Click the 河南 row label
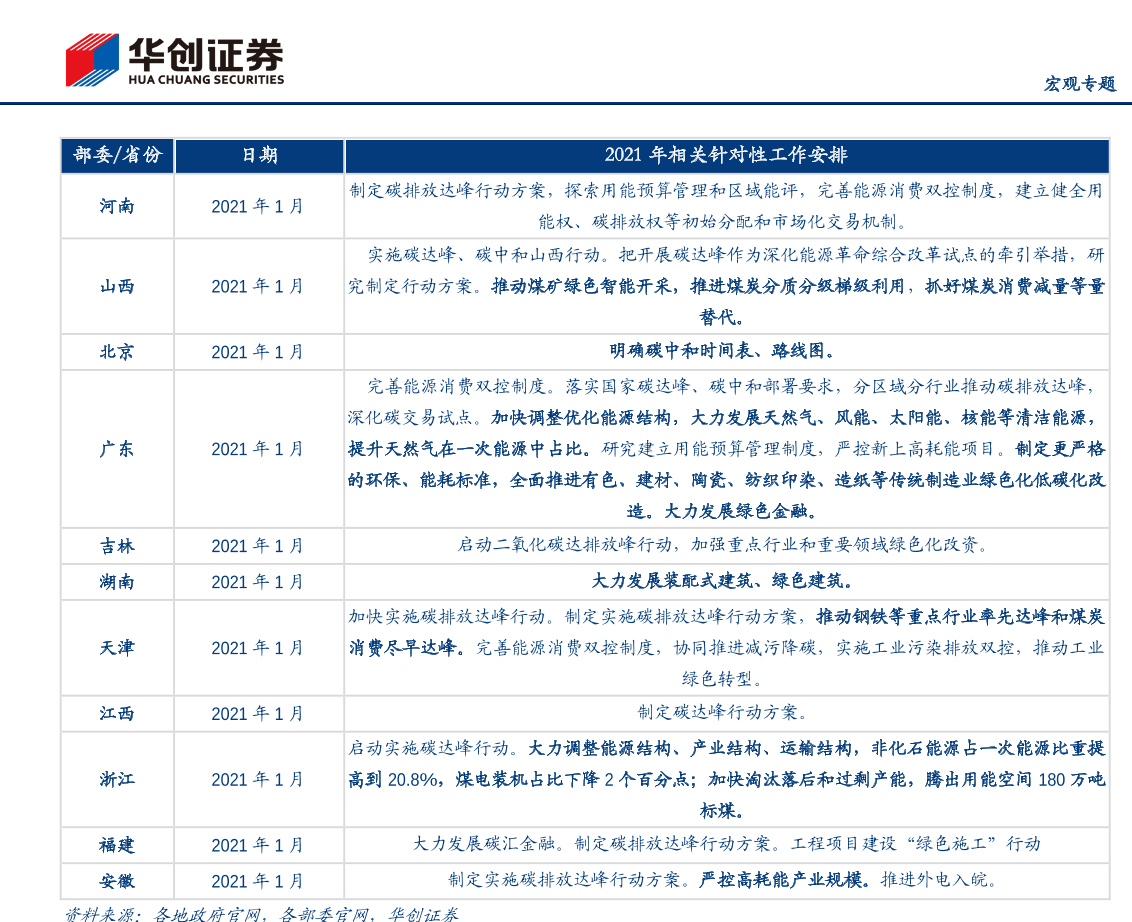This screenshot has width=1132, height=922. [x=117, y=206]
